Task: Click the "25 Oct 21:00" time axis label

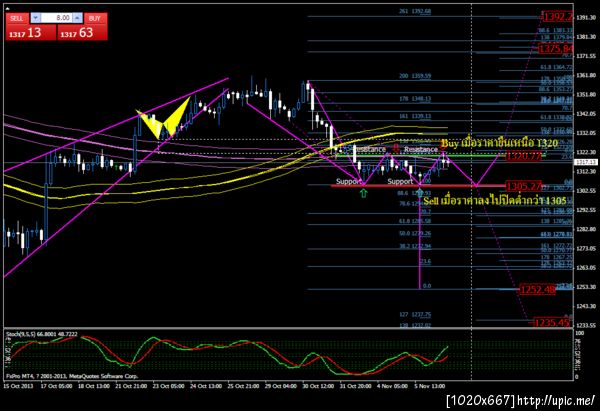Action: click(243, 386)
